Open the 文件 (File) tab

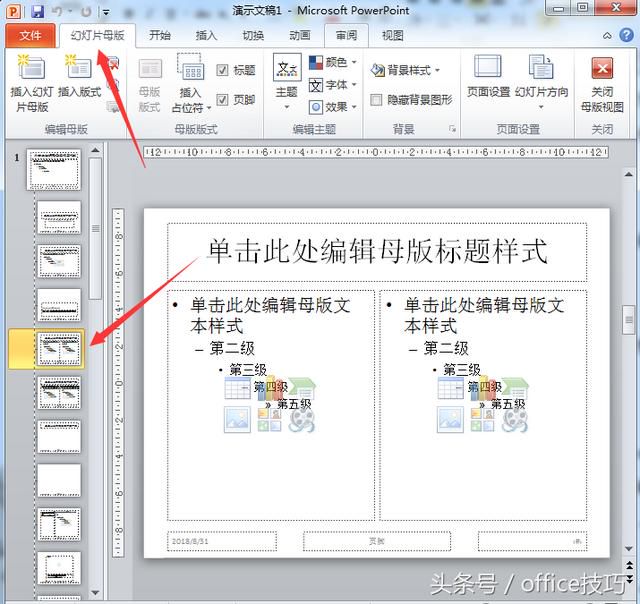pos(30,36)
